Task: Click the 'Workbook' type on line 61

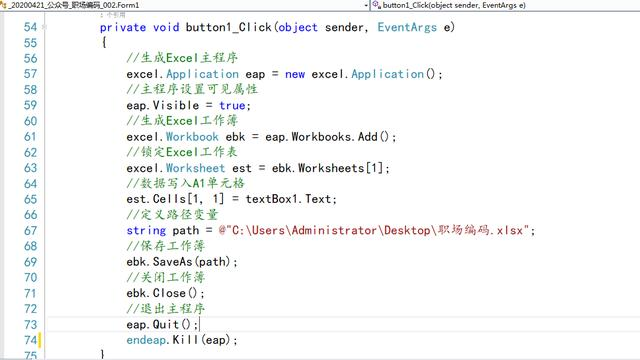Action: tap(192, 137)
